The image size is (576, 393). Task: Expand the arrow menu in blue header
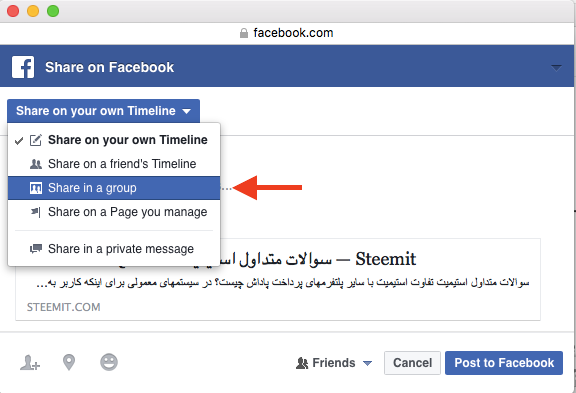[x=556, y=68]
